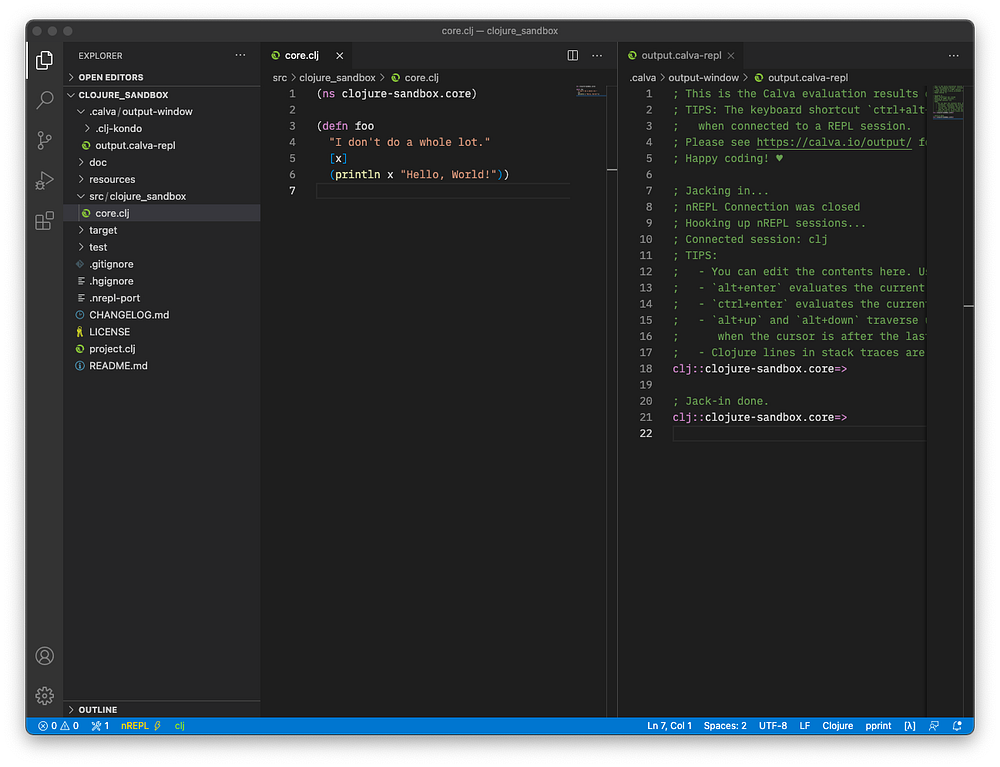Open the Manage gear icon
The image size is (1000, 767).
coord(45,696)
